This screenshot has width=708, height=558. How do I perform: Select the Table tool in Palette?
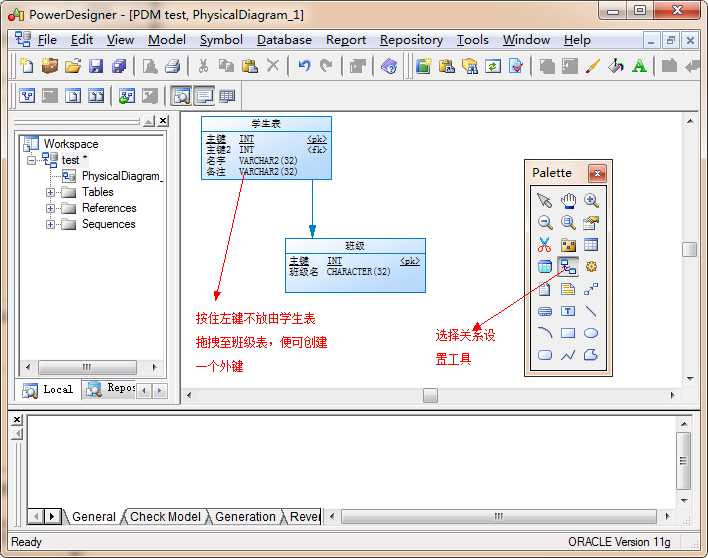(x=591, y=245)
